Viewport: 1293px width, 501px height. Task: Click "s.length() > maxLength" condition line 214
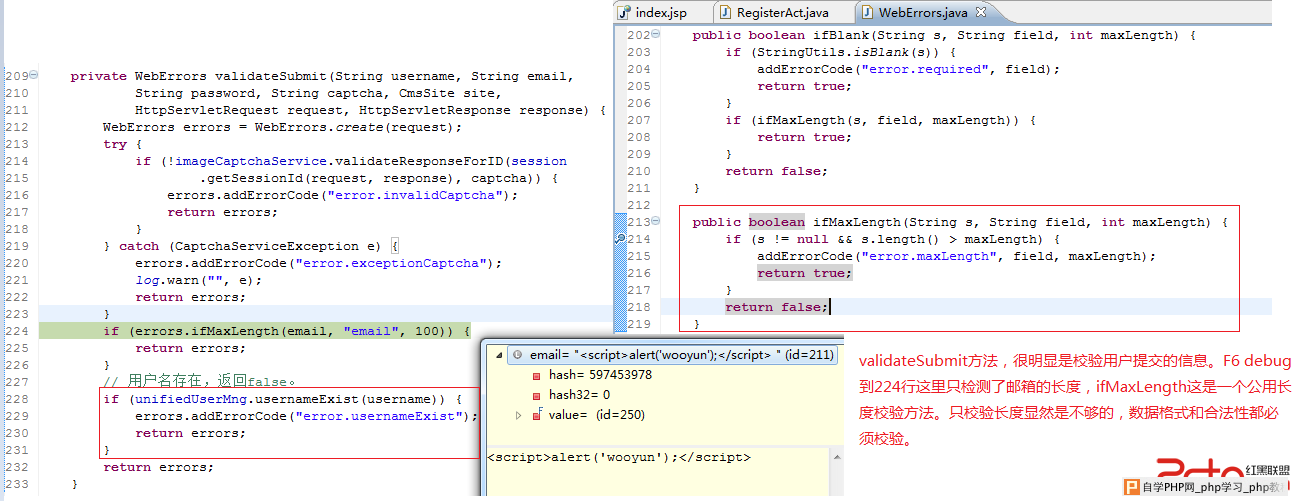pos(948,239)
